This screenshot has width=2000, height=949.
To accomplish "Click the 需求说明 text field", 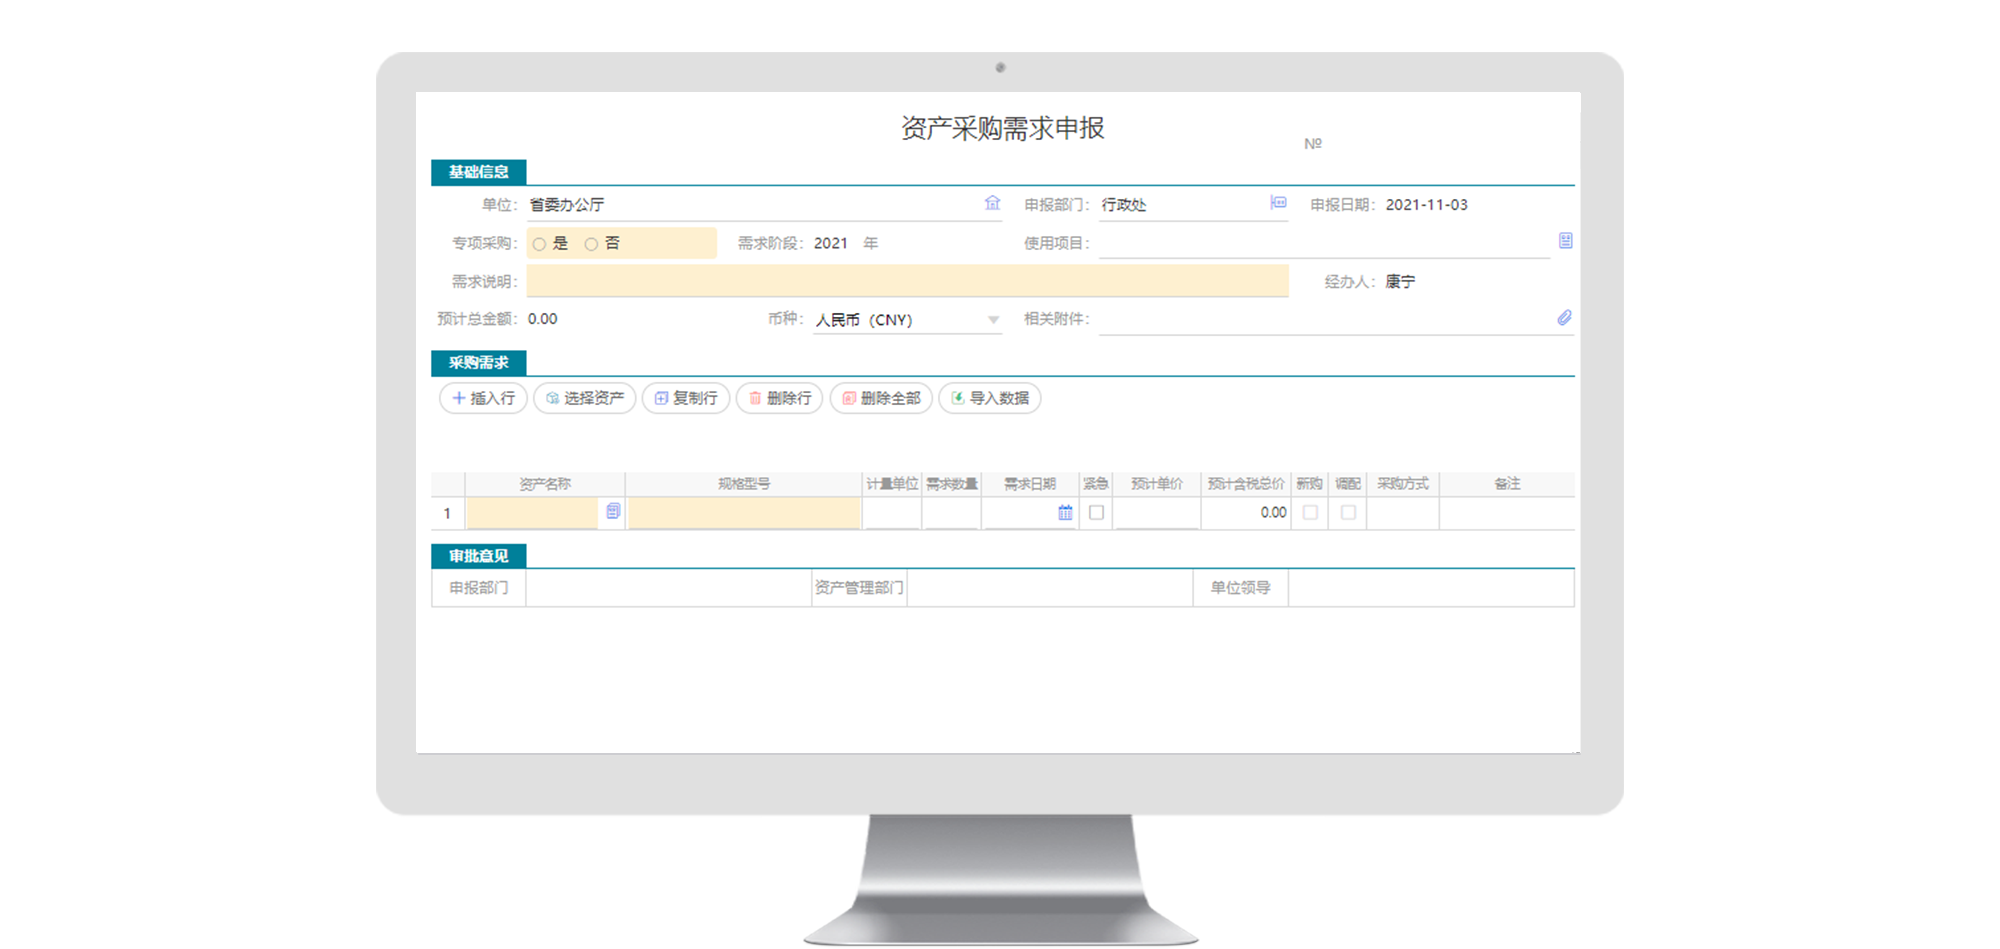I will pyautogui.click(x=907, y=281).
